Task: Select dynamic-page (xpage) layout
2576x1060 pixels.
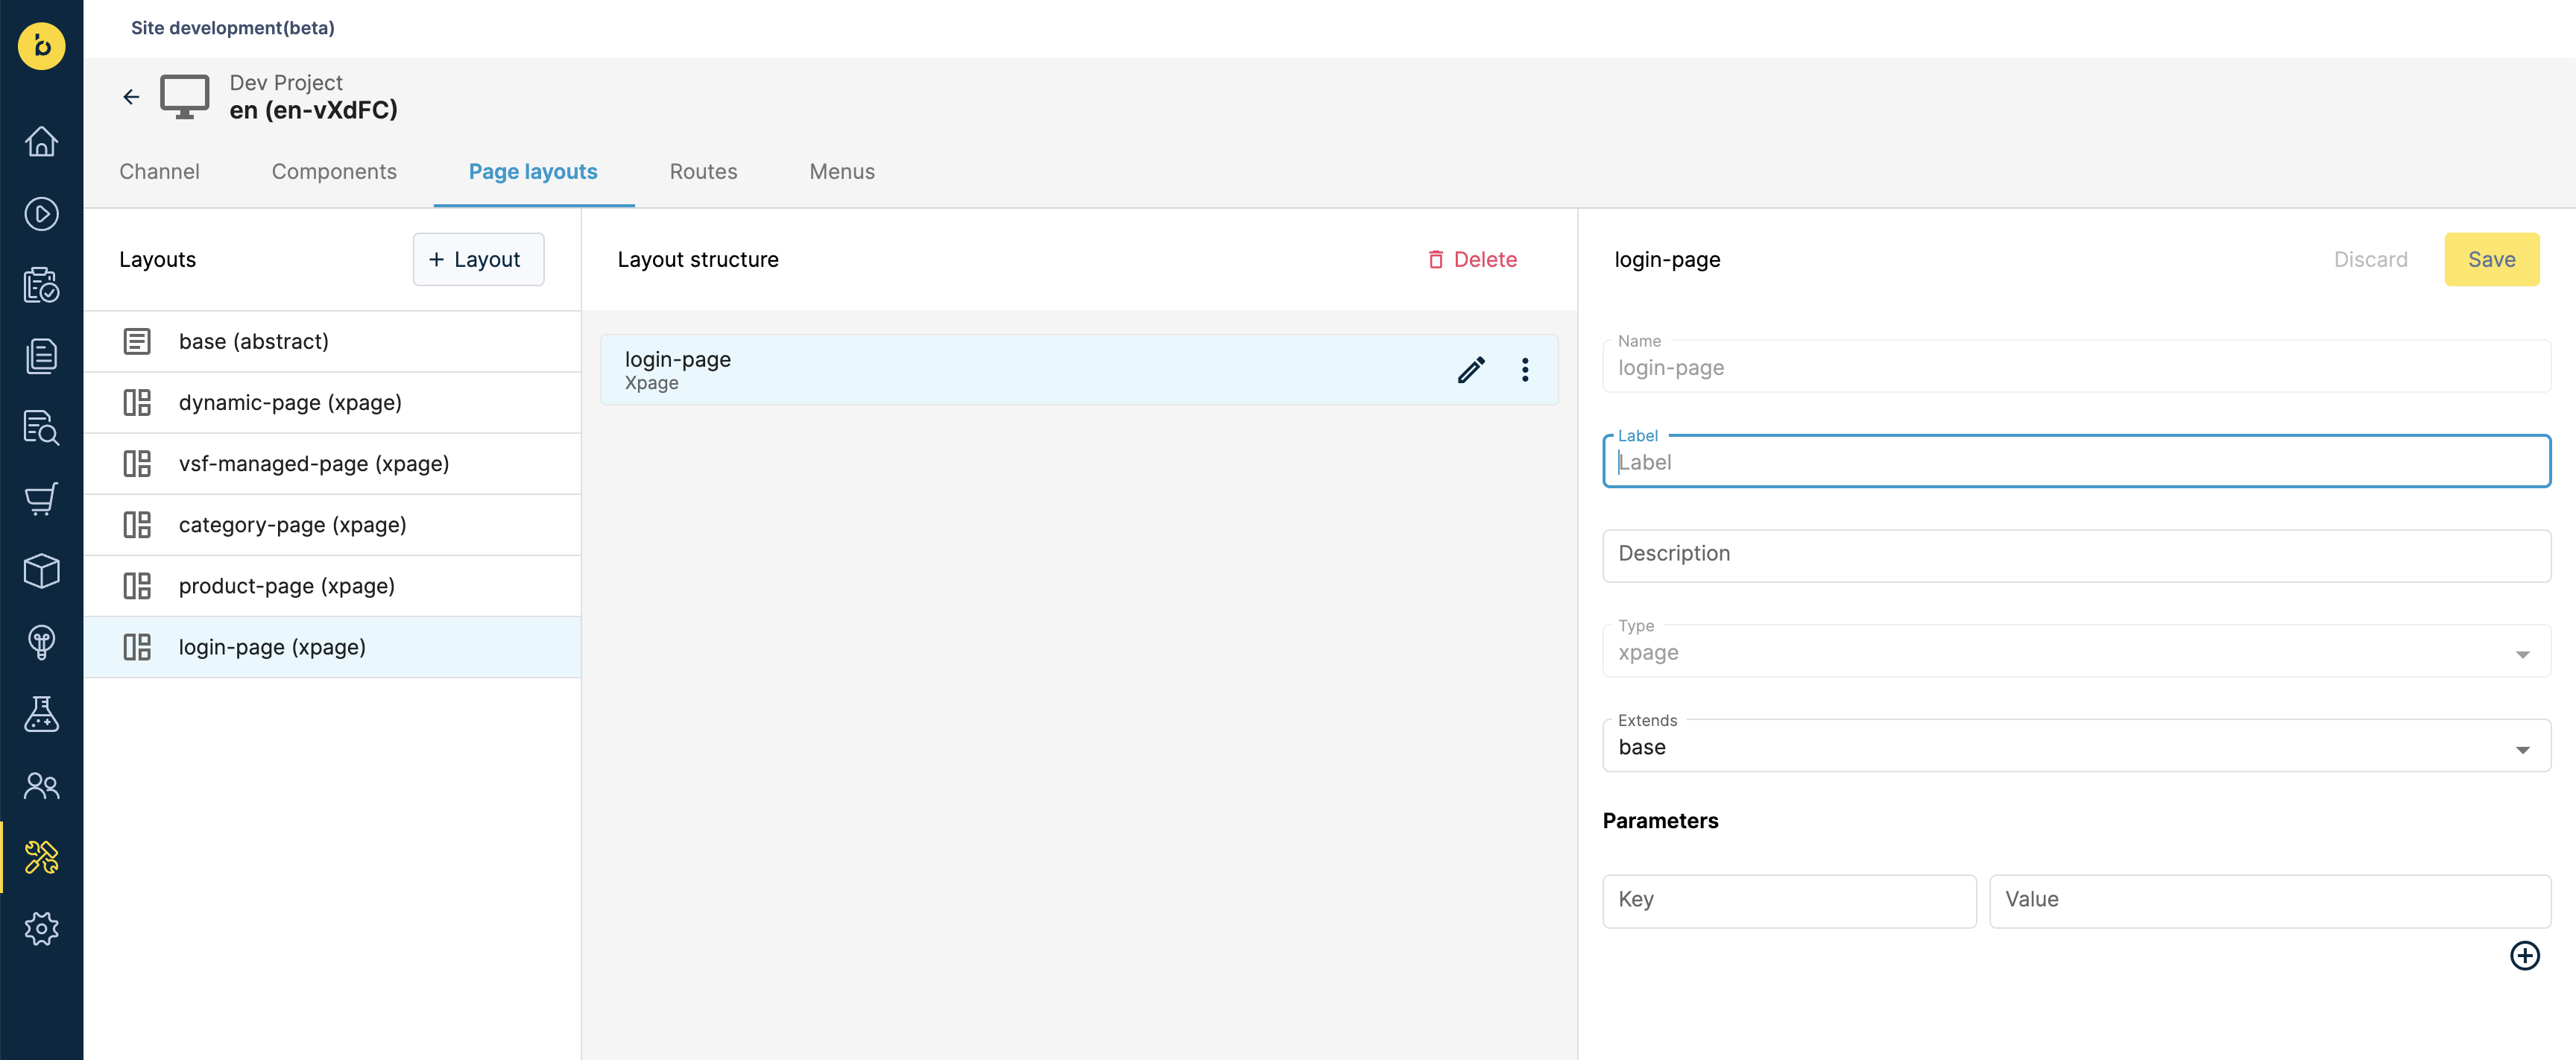Action: pos(332,403)
